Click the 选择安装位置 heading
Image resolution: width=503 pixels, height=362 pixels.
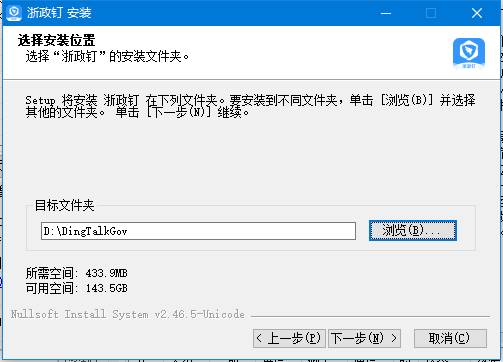(57, 41)
